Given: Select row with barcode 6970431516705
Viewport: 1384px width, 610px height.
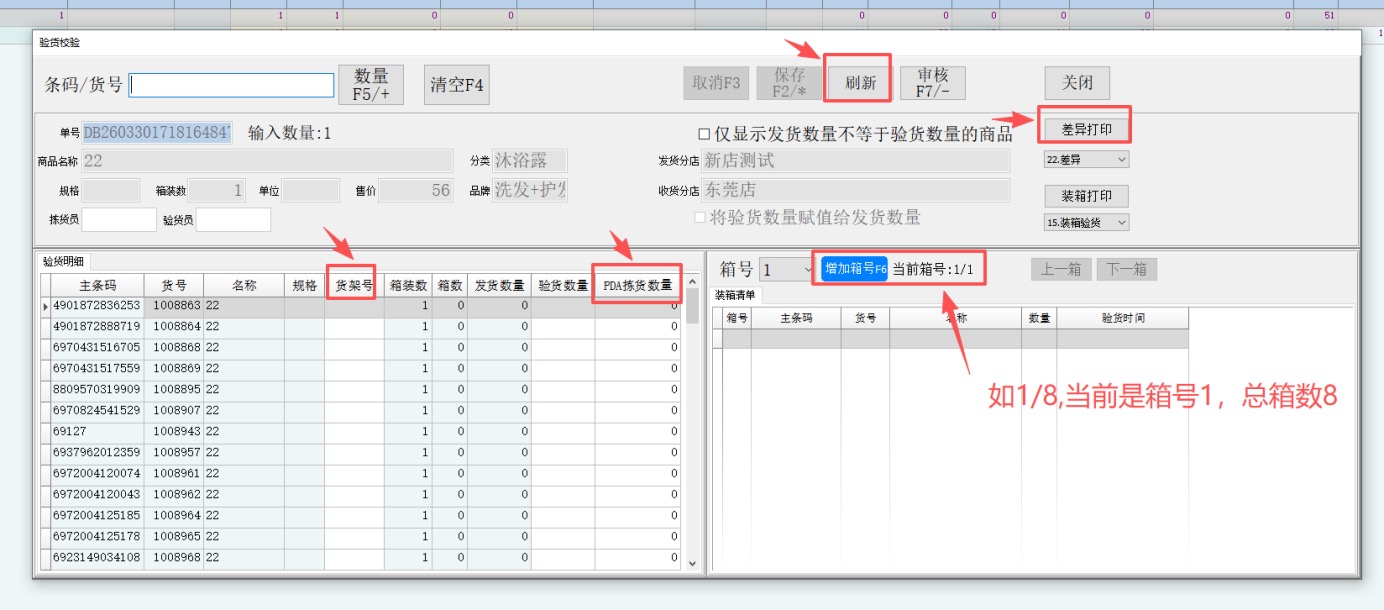Looking at the screenshot, I should click(97, 347).
